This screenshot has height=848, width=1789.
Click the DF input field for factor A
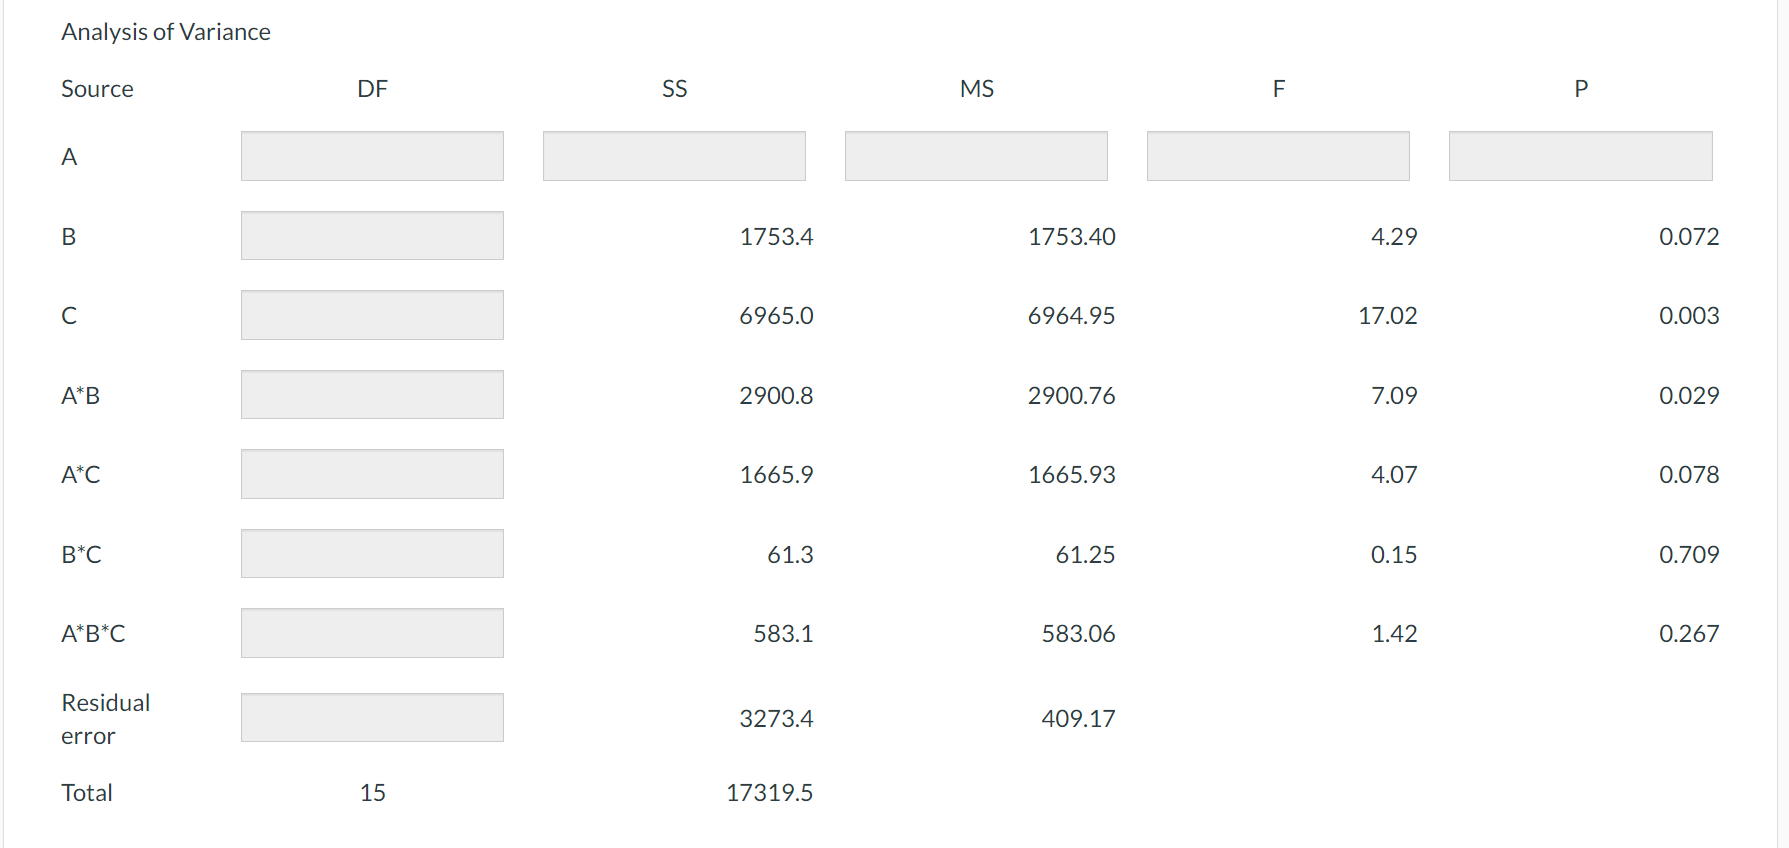coord(371,155)
